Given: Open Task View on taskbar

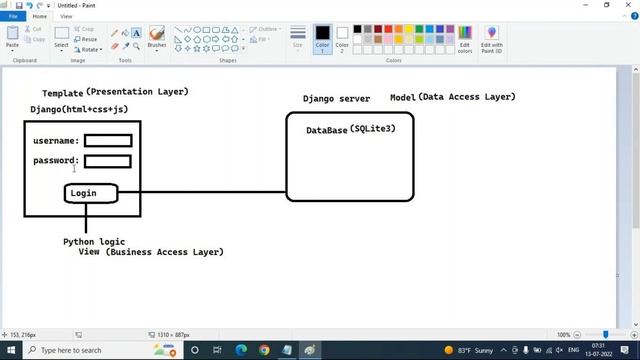Looking at the screenshot, I should pyautogui.click(x=217, y=350).
